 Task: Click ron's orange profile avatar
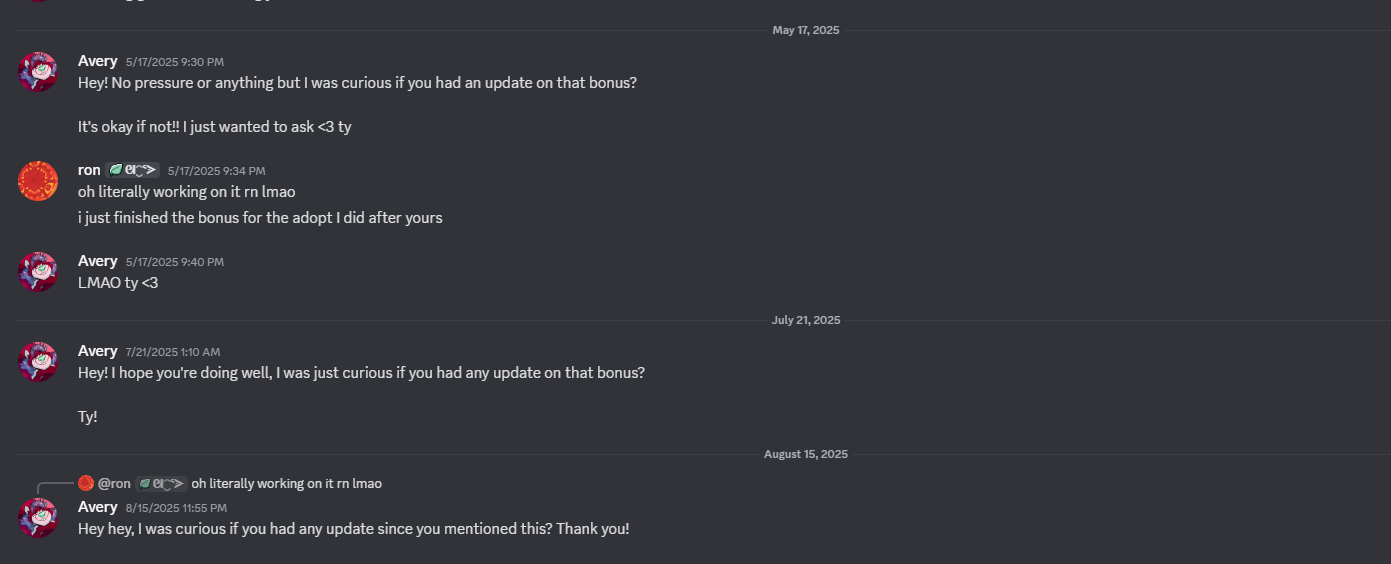click(38, 181)
